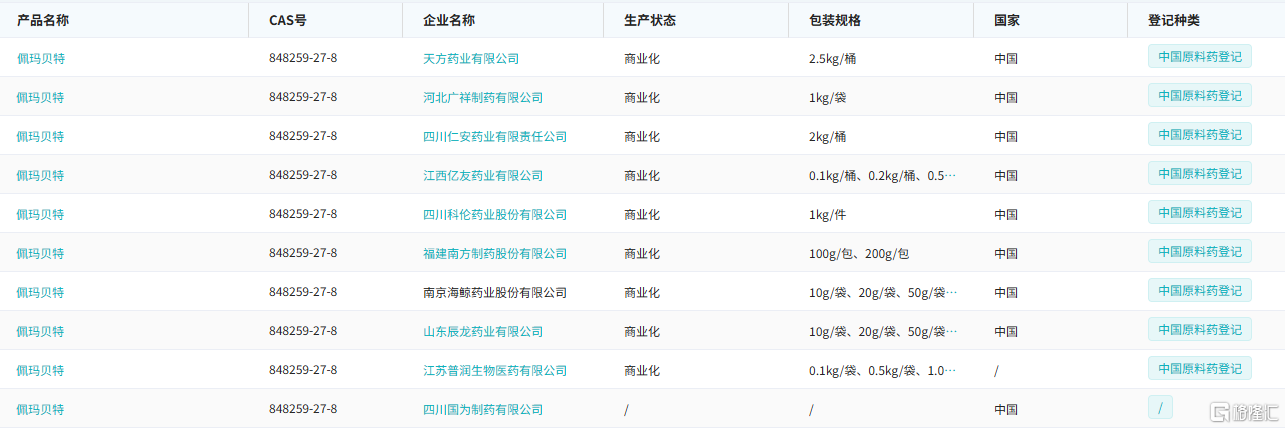Click 商业化 status in 河北广祥 row
Viewport: 1285px width, 429px height.
tap(642, 97)
